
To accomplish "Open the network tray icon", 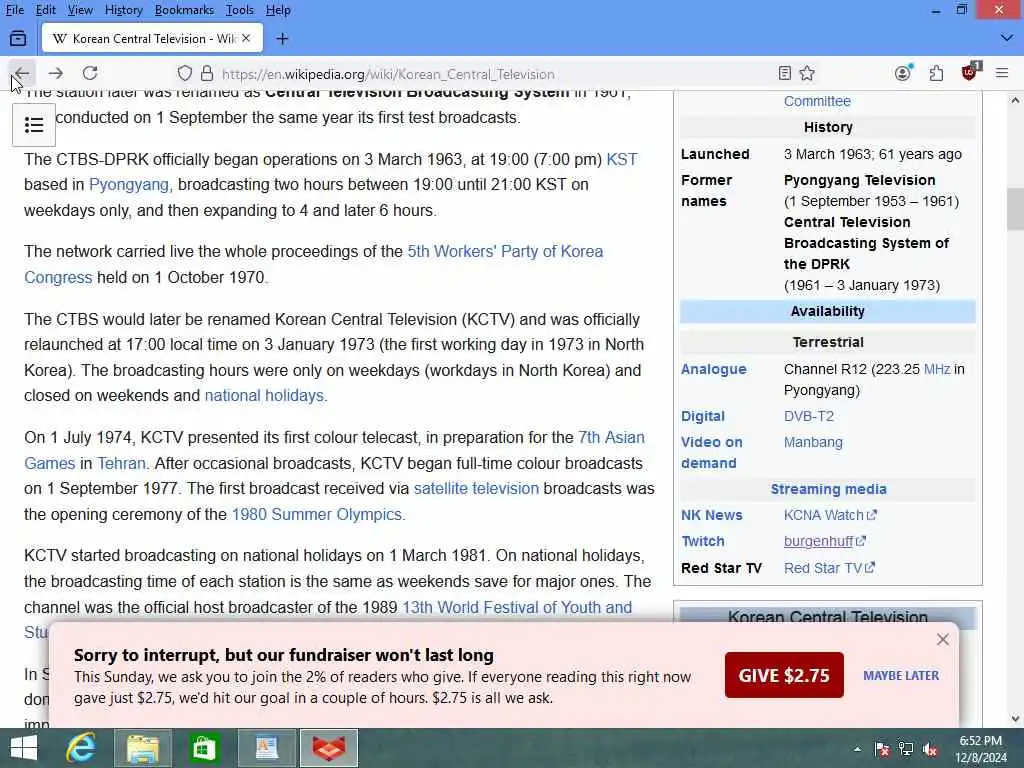I will pyautogui.click(x=906, y=749).
